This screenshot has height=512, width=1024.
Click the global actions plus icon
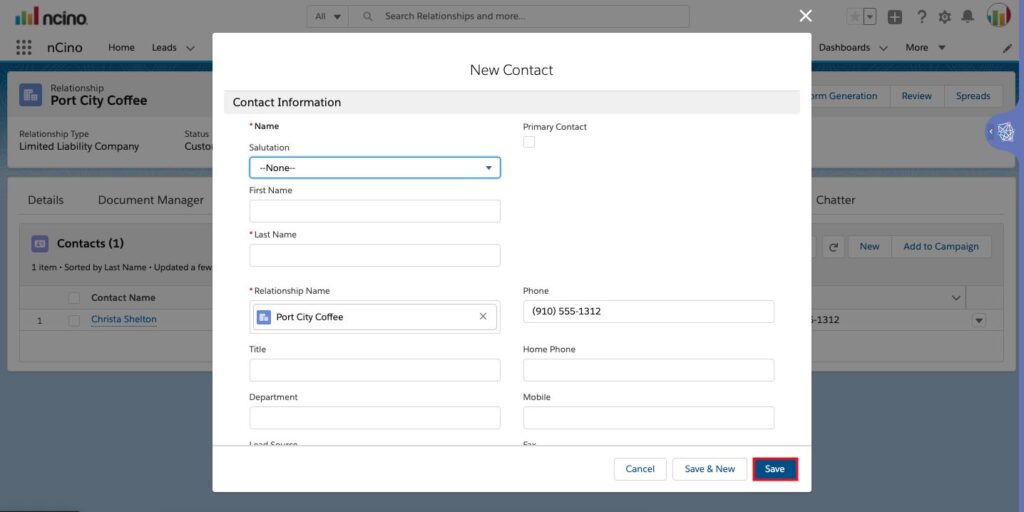[895, 17]
